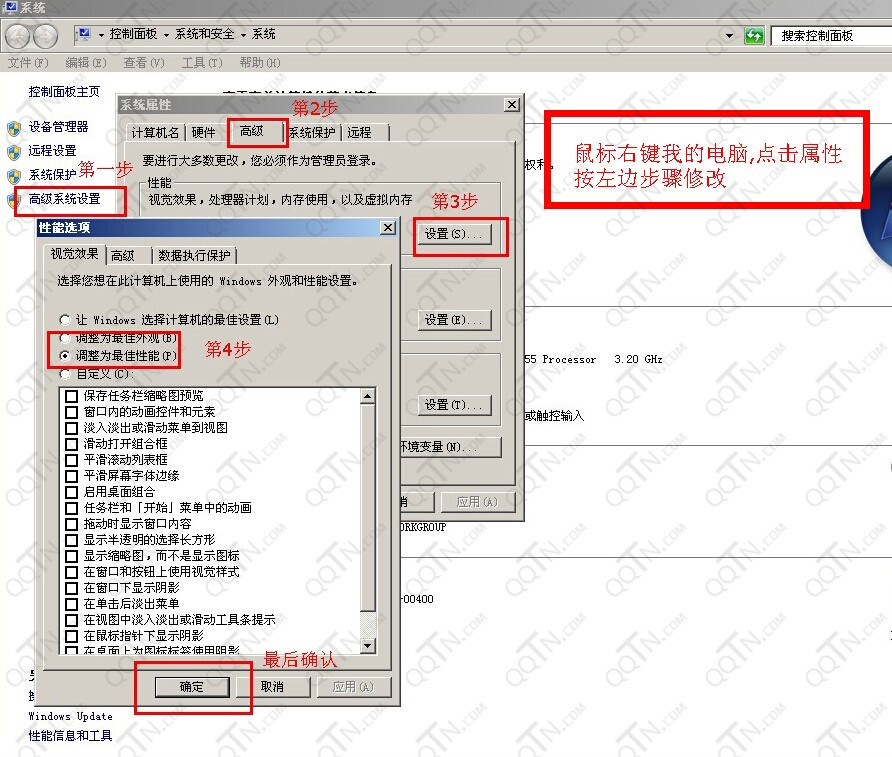Expand the breadcrumb arrow after 系统和安全
Viewport: 892px width, 757px height.
tap(243, 35)
